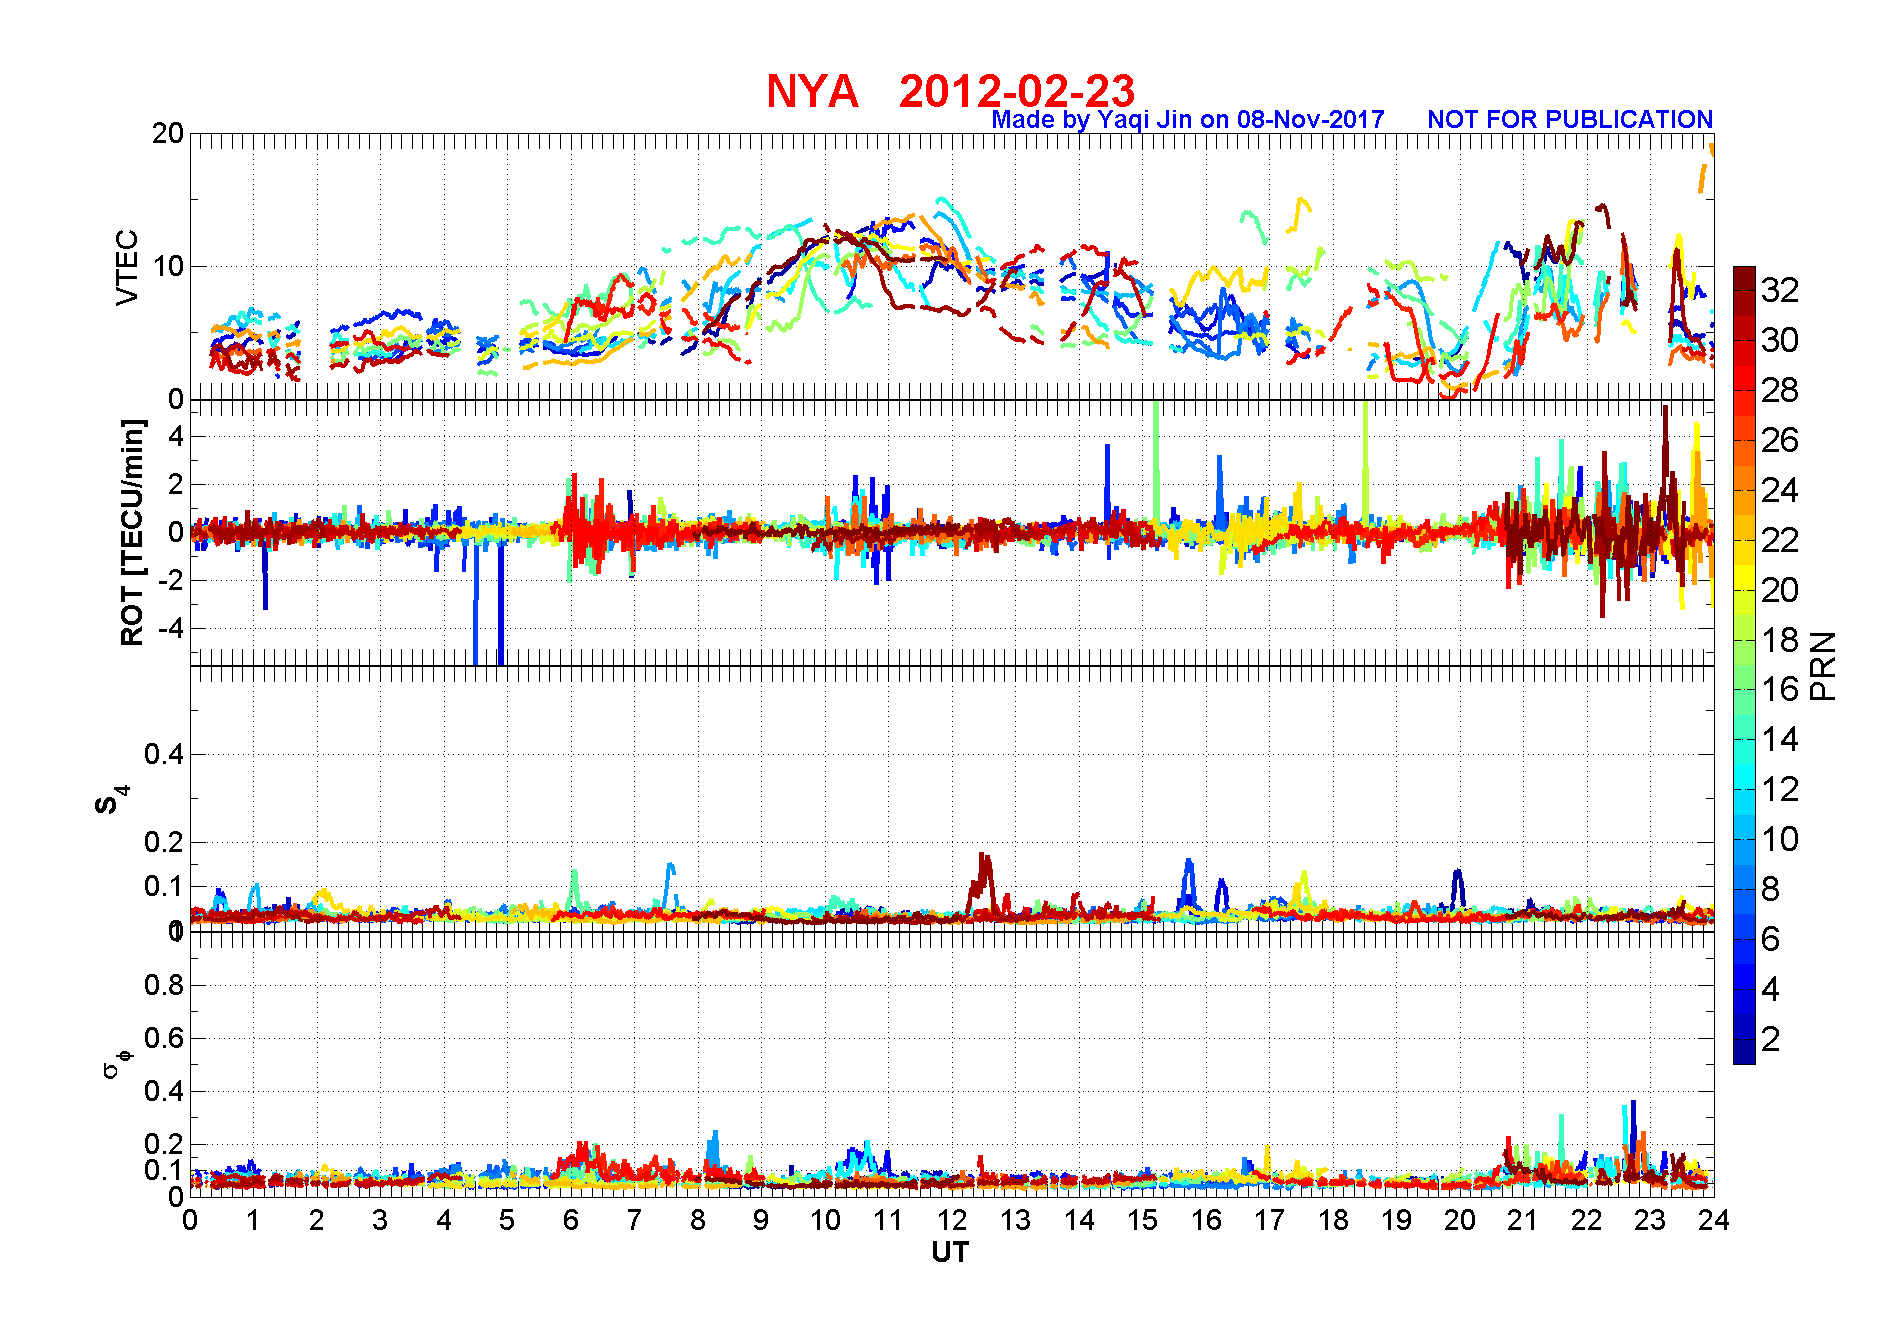The height and width of the screenshot is (1330, 1904).
Task: Click the VTEC axis label
Action: tap(127, 267)
